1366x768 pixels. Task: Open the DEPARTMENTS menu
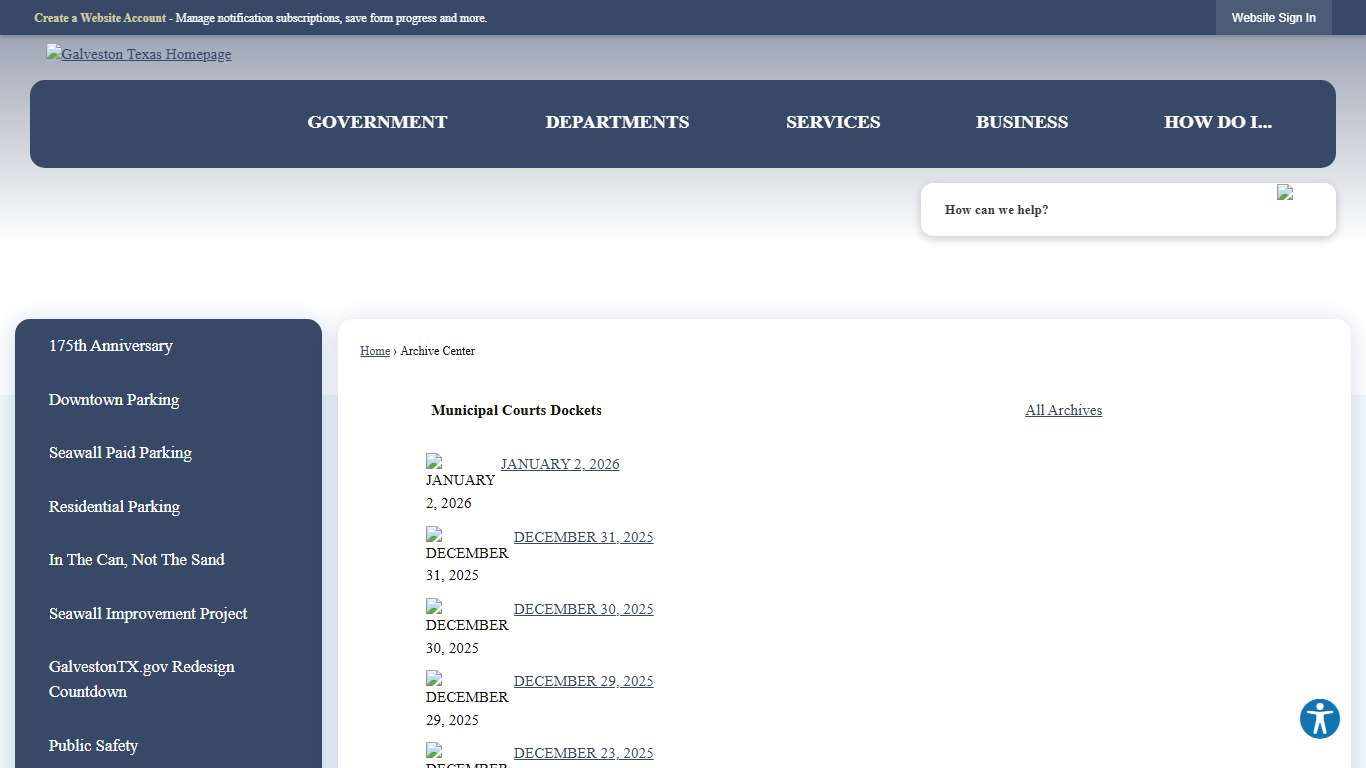coord(617,122)
